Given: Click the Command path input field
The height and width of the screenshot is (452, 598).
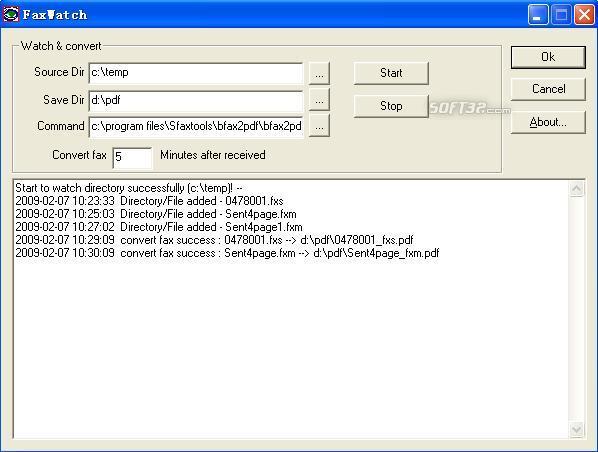Looking at the screenshot, I should (196, 127).
